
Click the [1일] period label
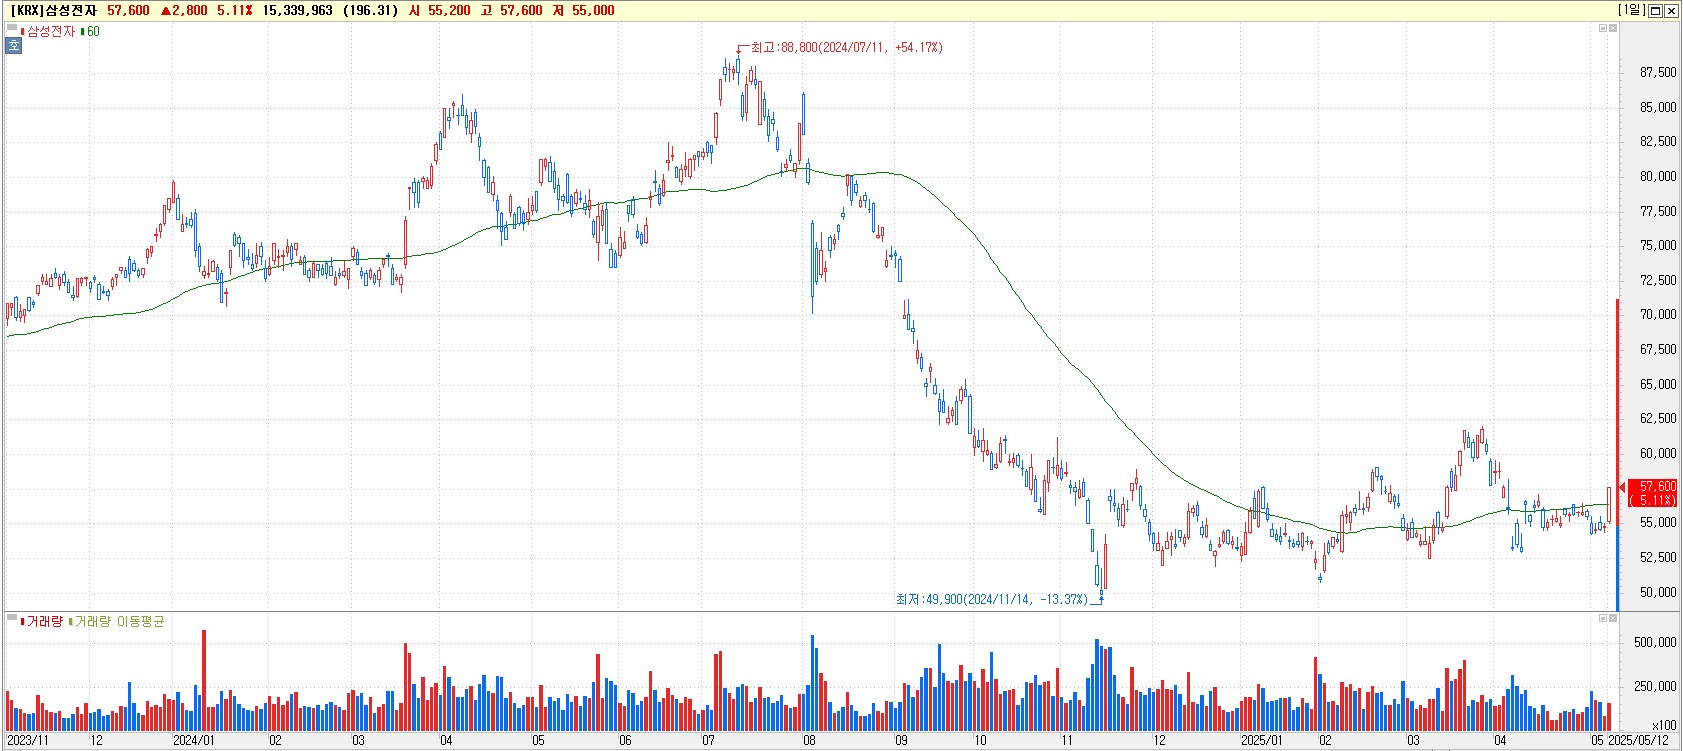pos(1631,10)
